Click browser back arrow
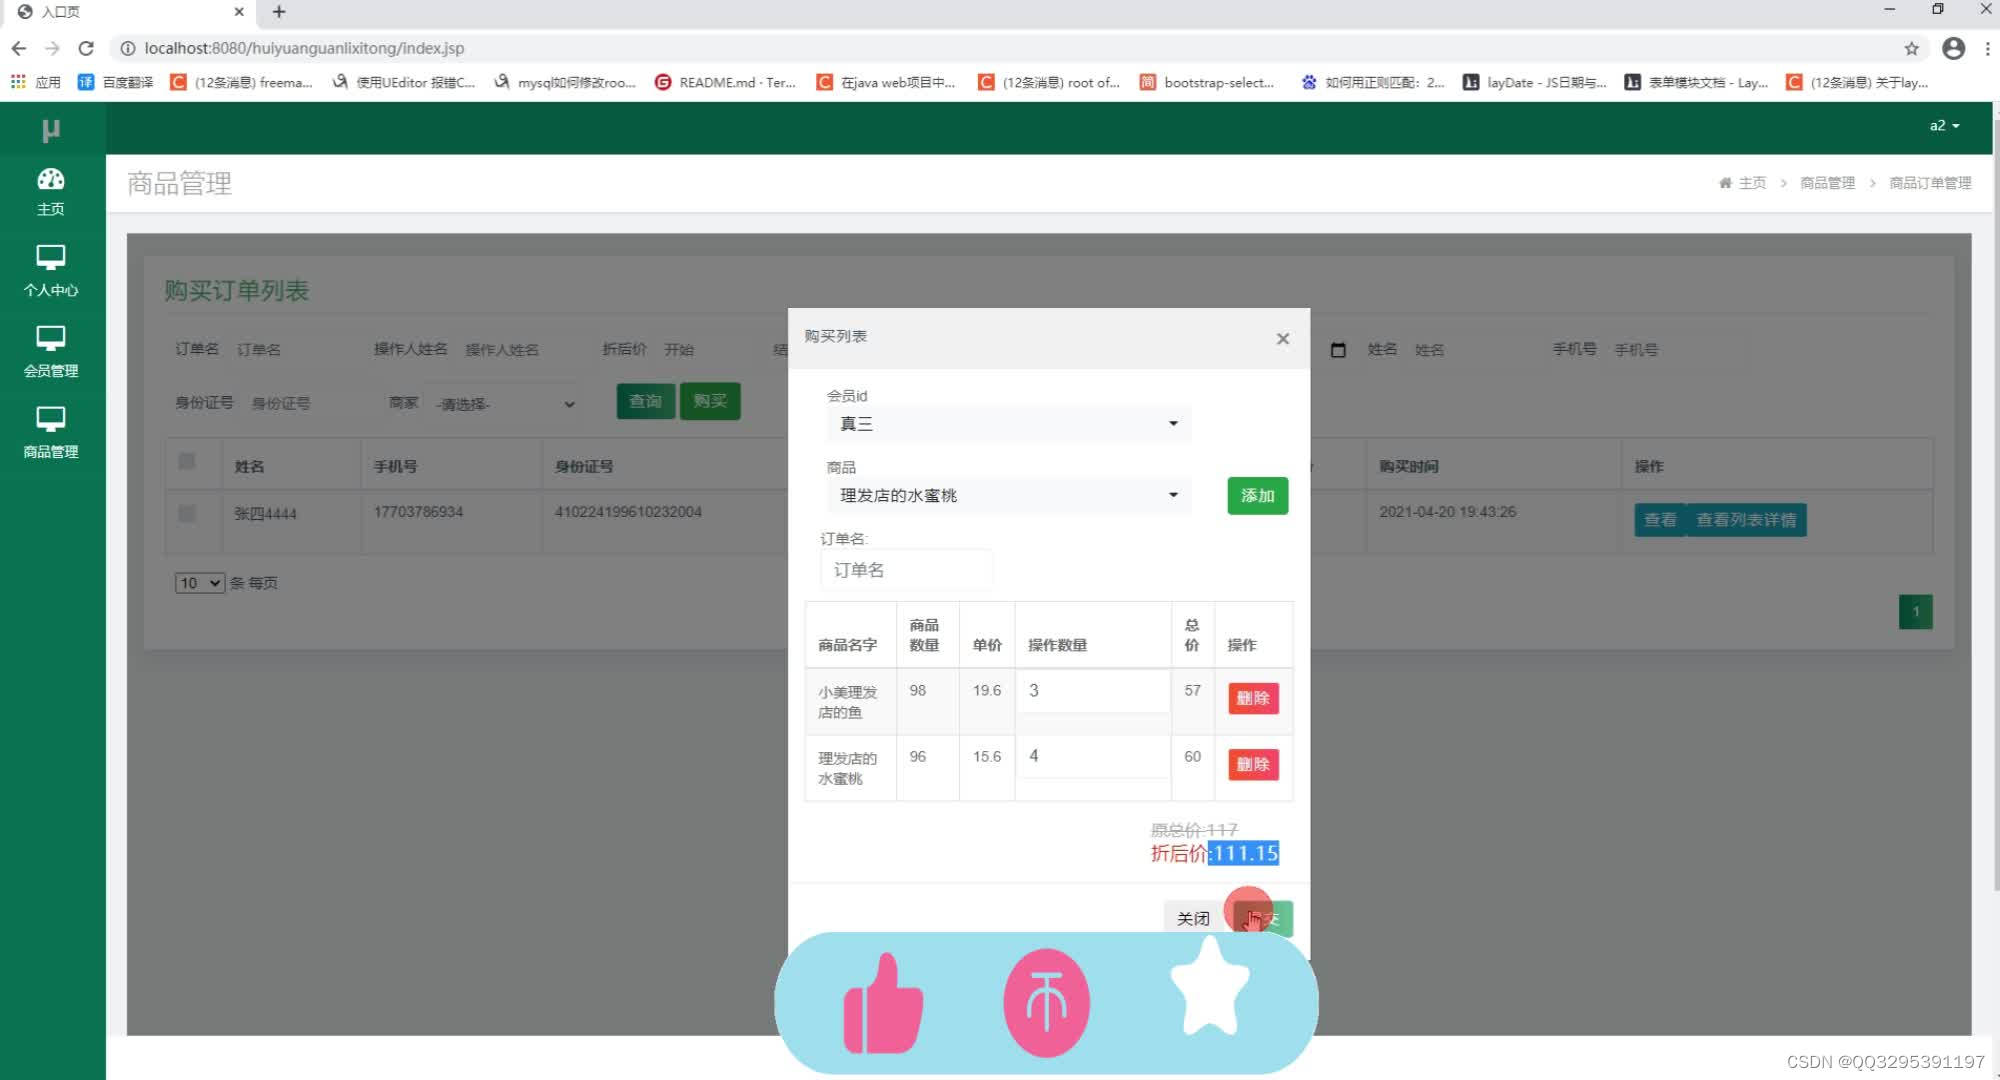This screenshot has width=2000, height=1080. 19,48
